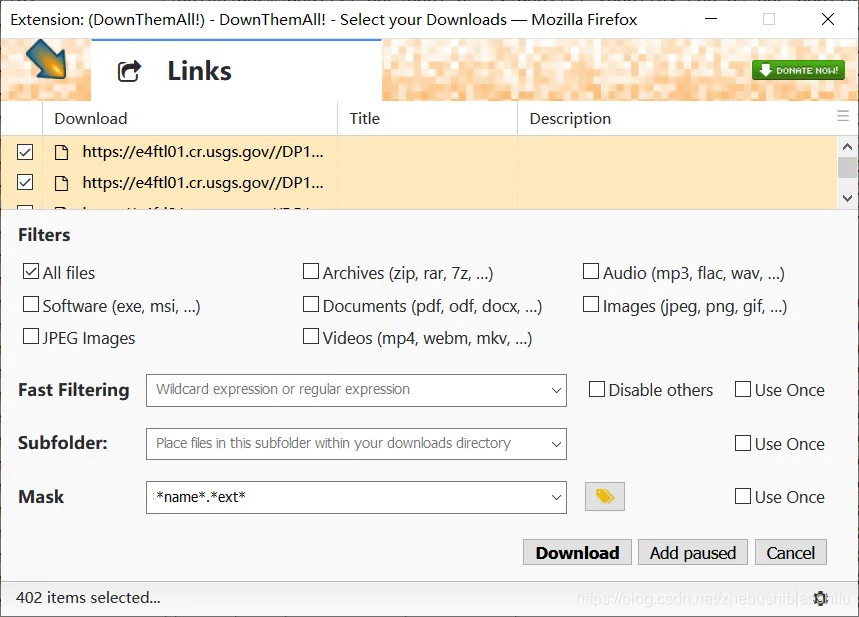Minimize the Firefox window
The width and height of the screenshot is (859, 617).
[x=711, y=20]
